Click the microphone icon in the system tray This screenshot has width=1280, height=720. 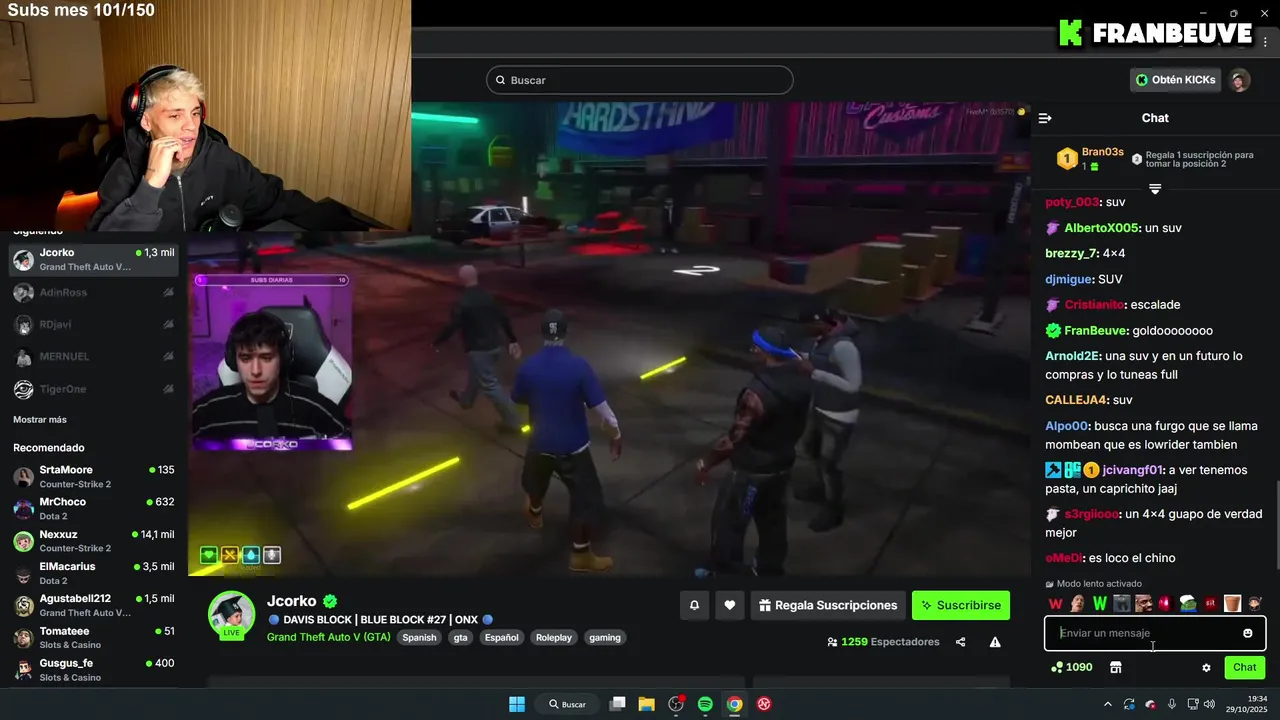1172,704
